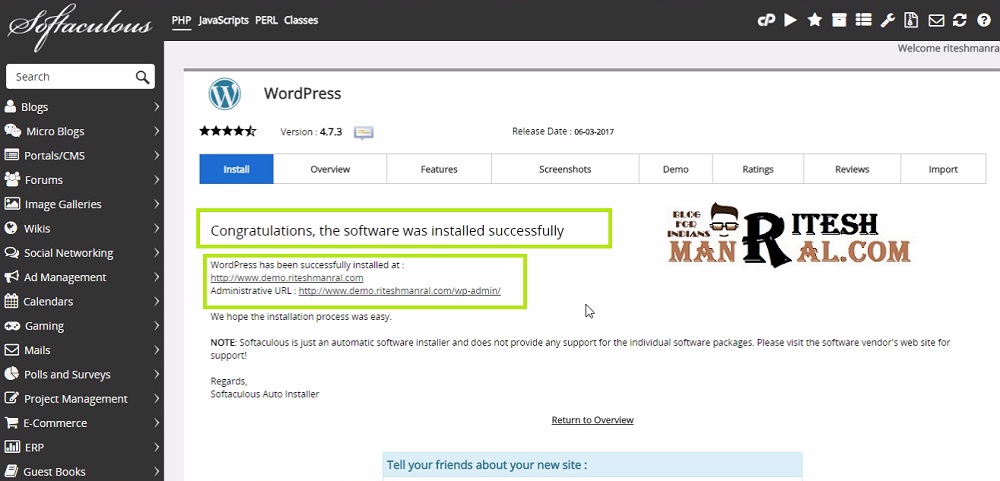Click the changelog note icon beside version
The image size is (1000, 481).
pyautogui.click(x=364, y=133)
